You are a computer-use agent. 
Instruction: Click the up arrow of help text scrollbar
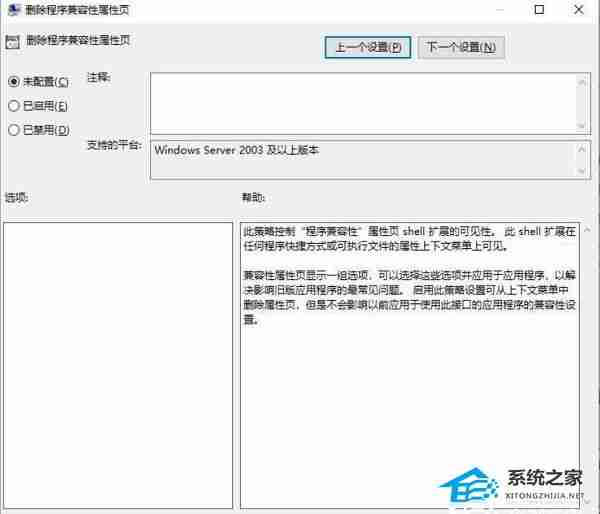[x=587, y=230]
